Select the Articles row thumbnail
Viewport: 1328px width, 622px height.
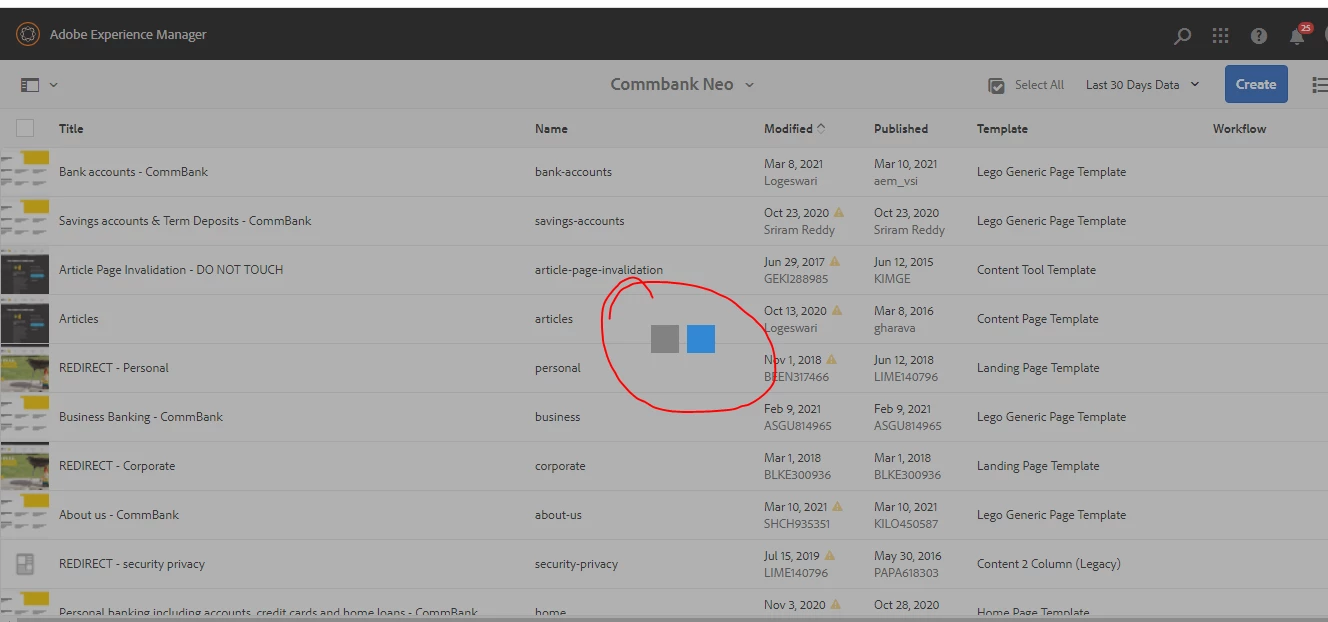click(25, 319)
